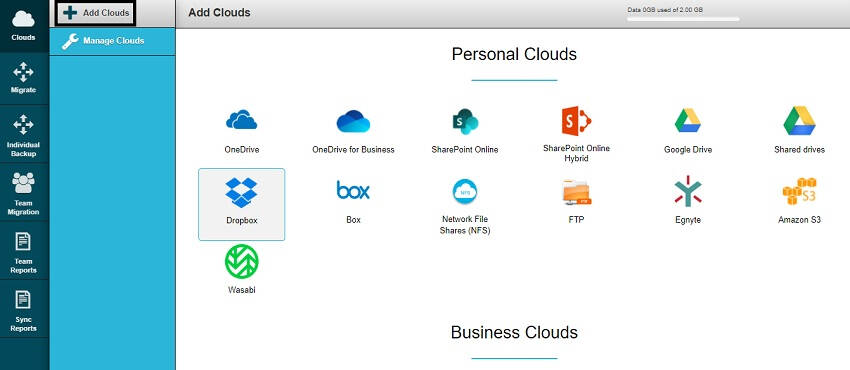The image size is (850, 370).
Task: Select the Google Drive icon
Action: click(687, 121)
